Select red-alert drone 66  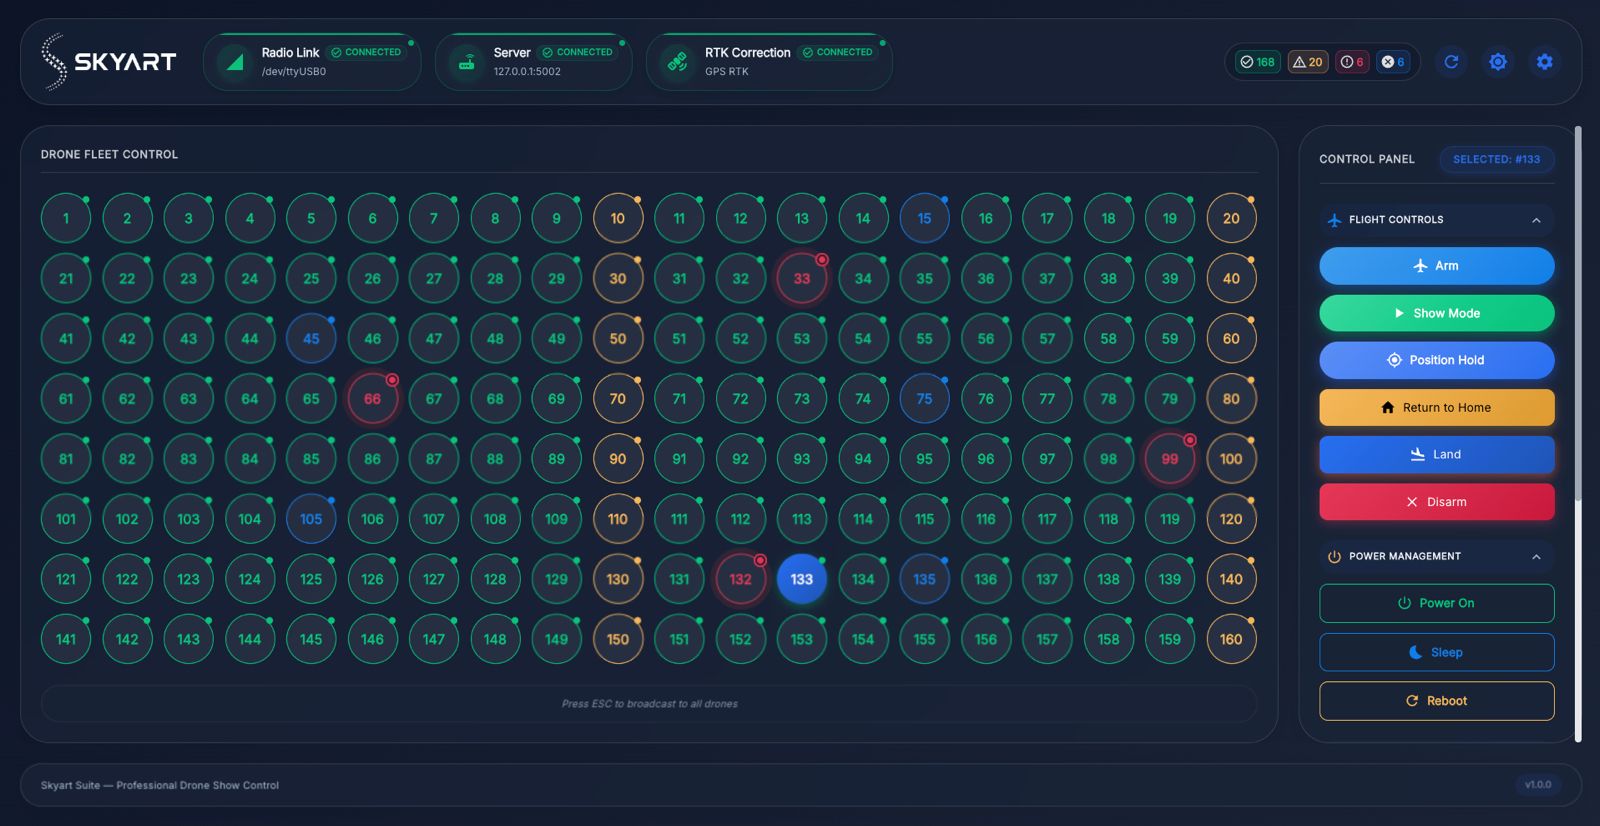click(372, 398)
